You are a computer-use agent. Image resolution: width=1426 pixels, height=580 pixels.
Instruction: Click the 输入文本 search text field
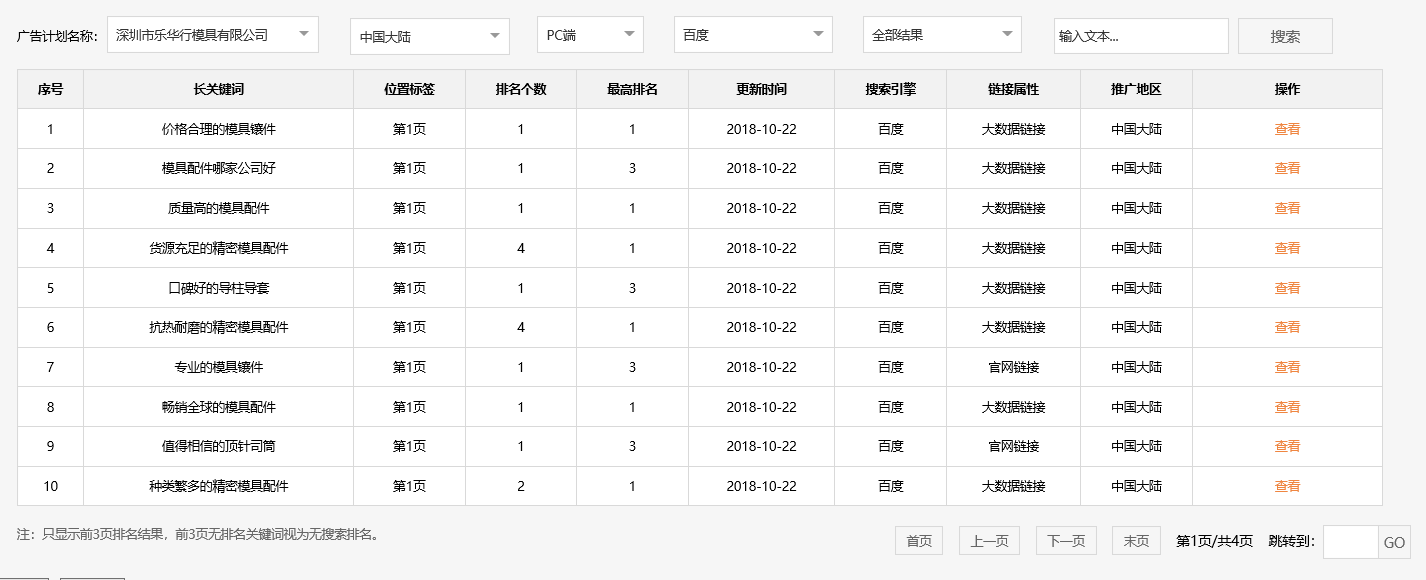tap(1141, 35)
